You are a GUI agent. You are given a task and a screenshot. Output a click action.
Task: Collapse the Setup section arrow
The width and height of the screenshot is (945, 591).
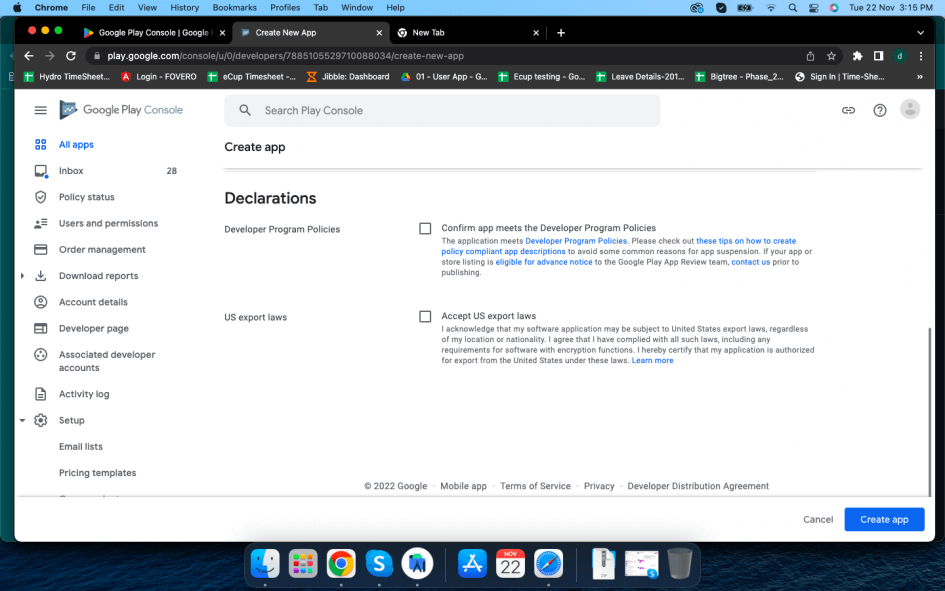pyautogui.click(x=22, y=421)
